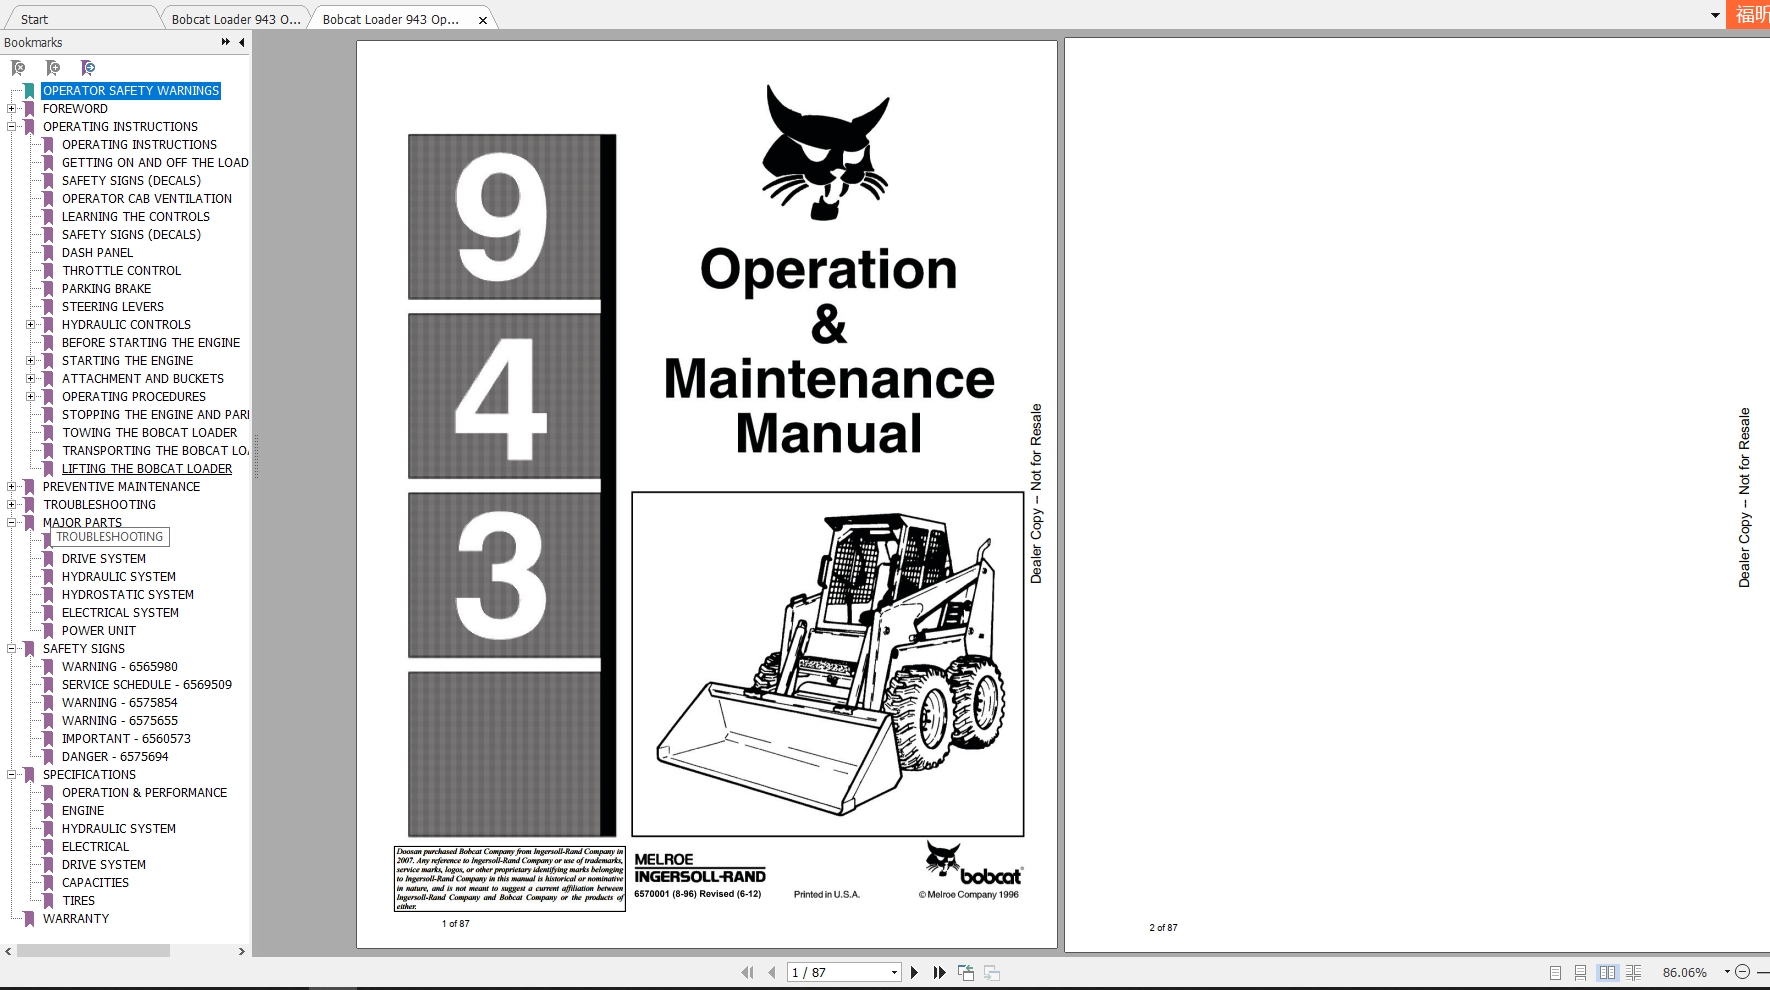
Task: Go to next page with the arrow button
Action: (x=913, y=971)
